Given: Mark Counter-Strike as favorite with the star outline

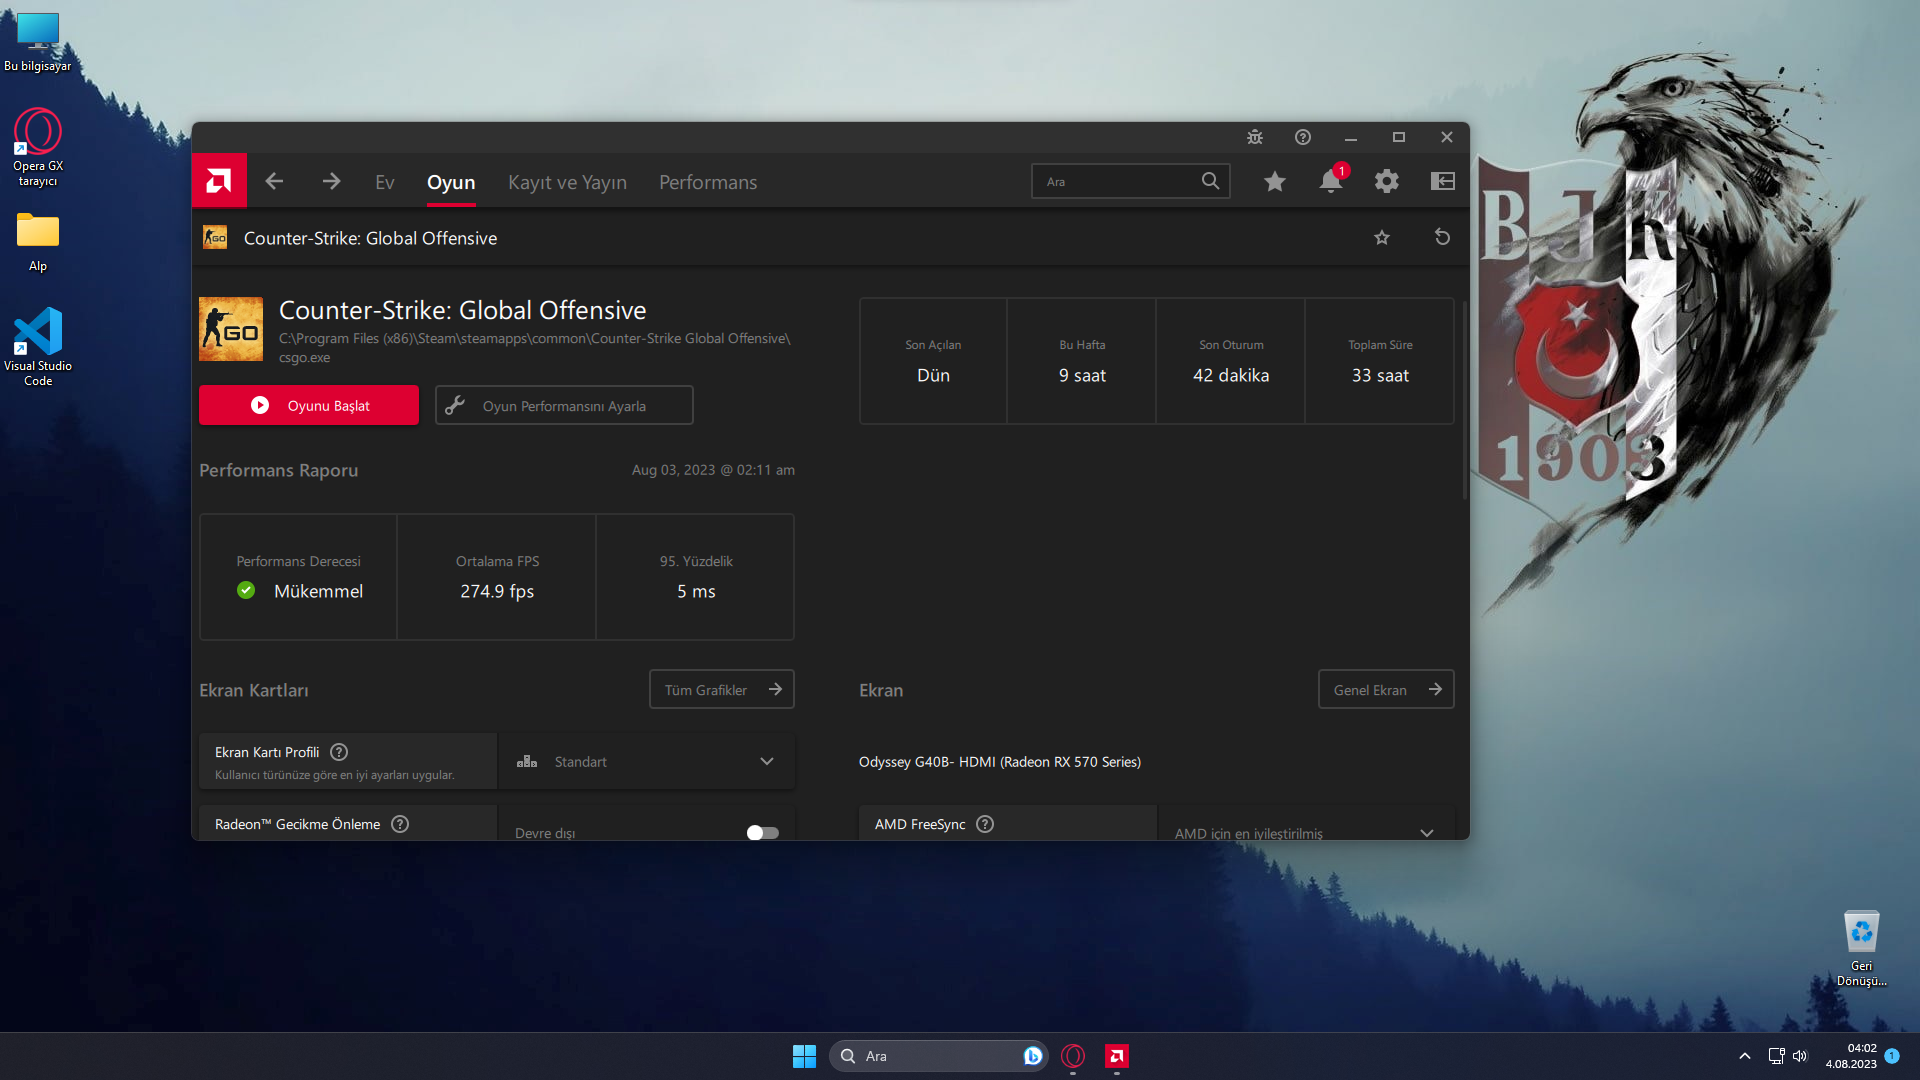Looking at the screenshot, I should tap(1381, 237).
